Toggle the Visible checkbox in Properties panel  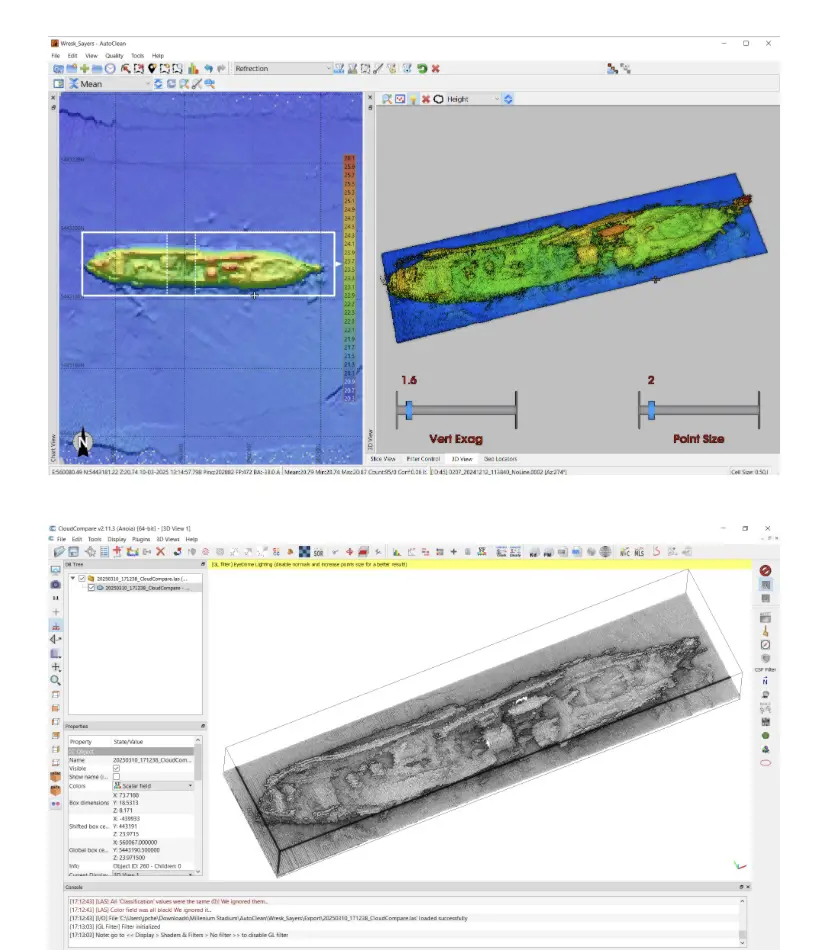[117, 768]
